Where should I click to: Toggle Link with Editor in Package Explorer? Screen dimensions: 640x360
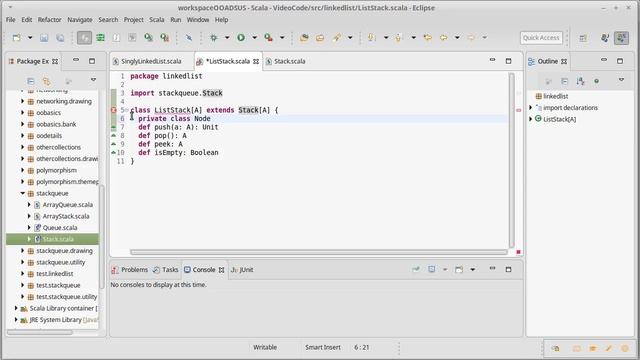click(47, 81)
